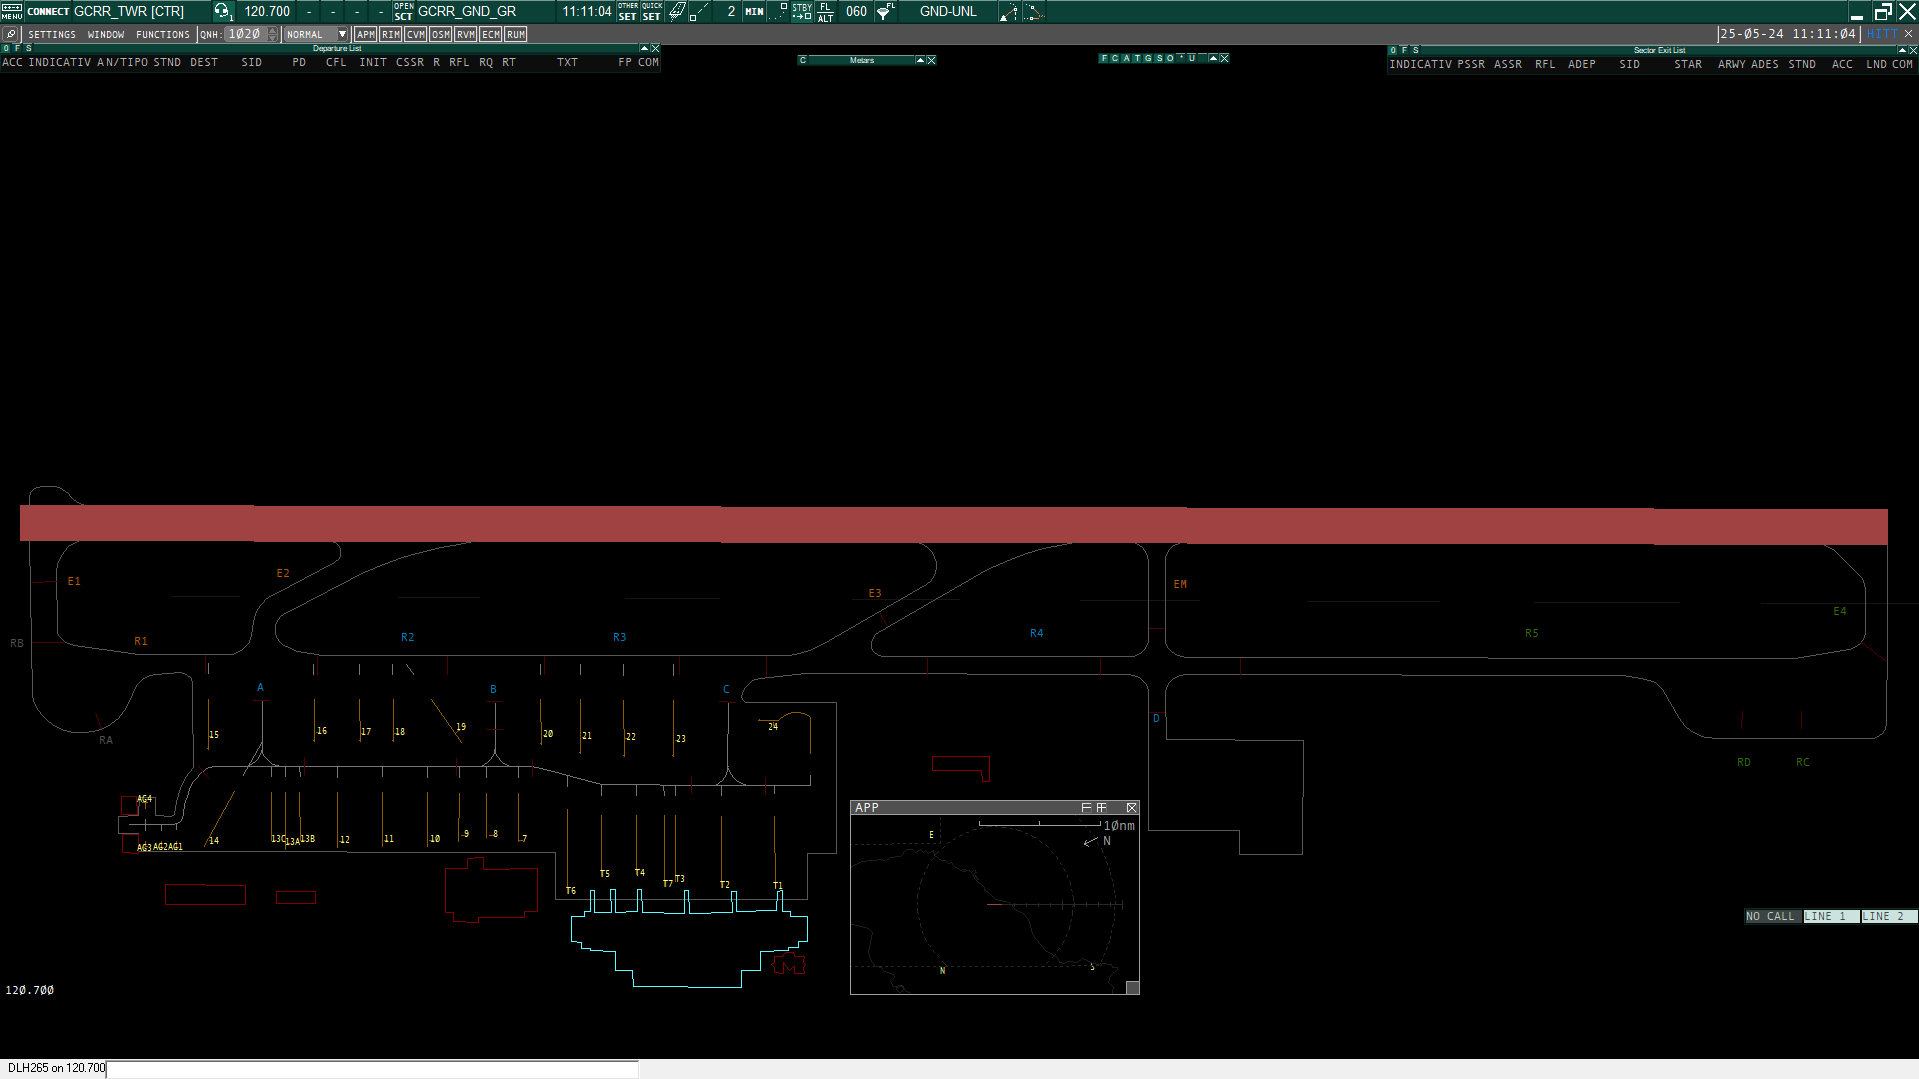Close the FCATGSO mini window
This screenshot has height=1079, width=1919.
point(1224,58)
